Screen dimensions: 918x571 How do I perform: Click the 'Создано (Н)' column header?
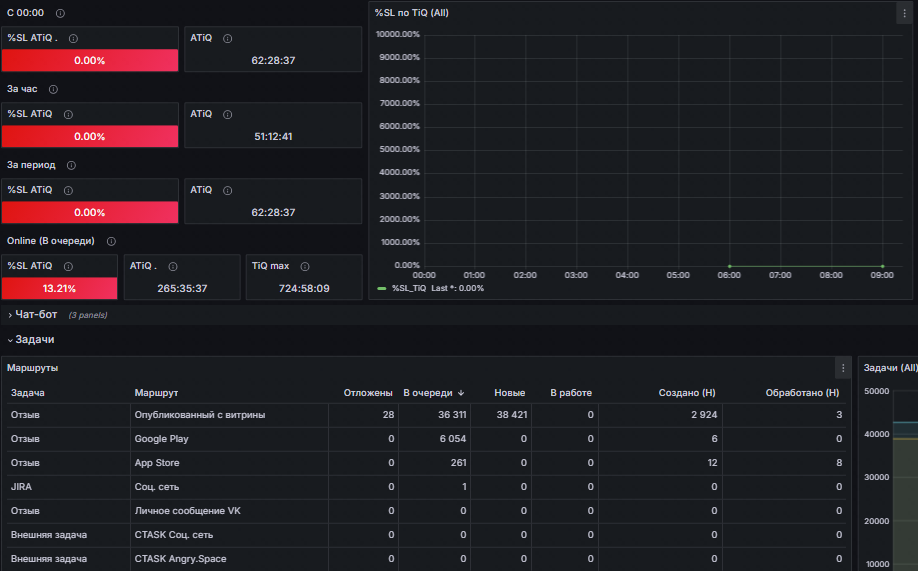click(687, 393)
